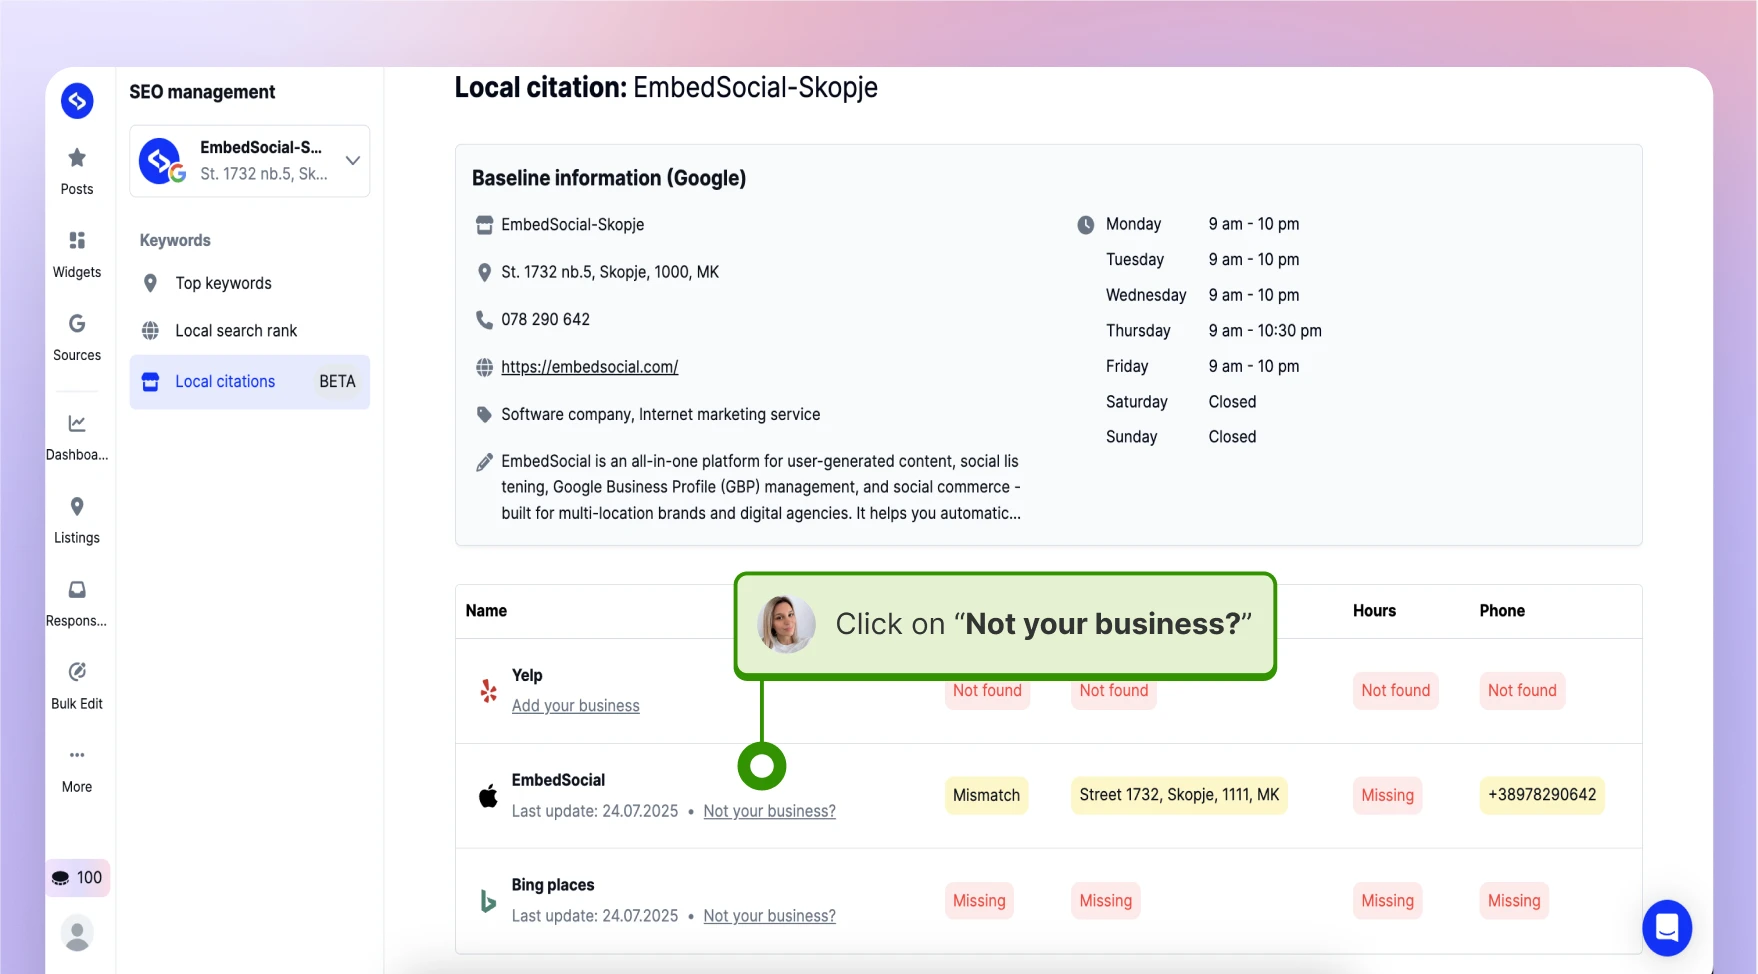This screenshot has width=1758, height=974.
Task: Click the Bing places Missing name badge
Action: [x=979, y=901]
